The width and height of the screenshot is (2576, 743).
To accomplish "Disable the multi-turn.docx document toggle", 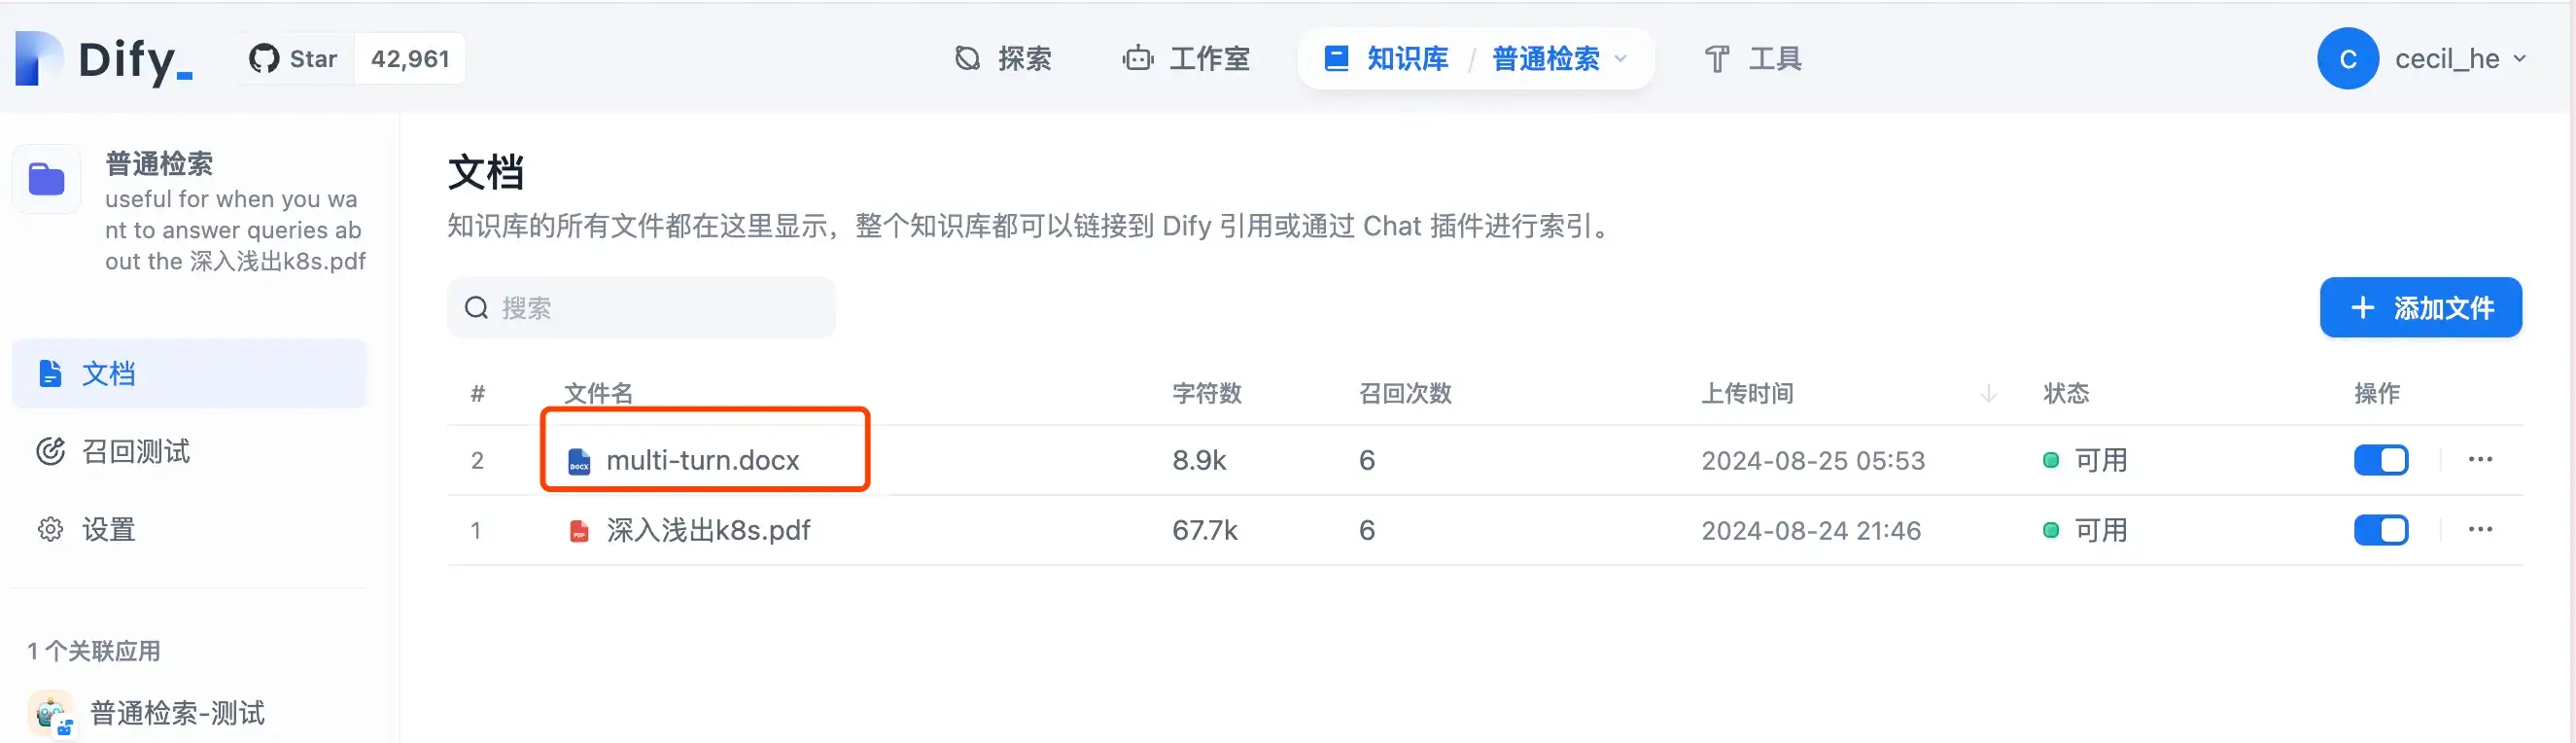I will pos(2381,460).
